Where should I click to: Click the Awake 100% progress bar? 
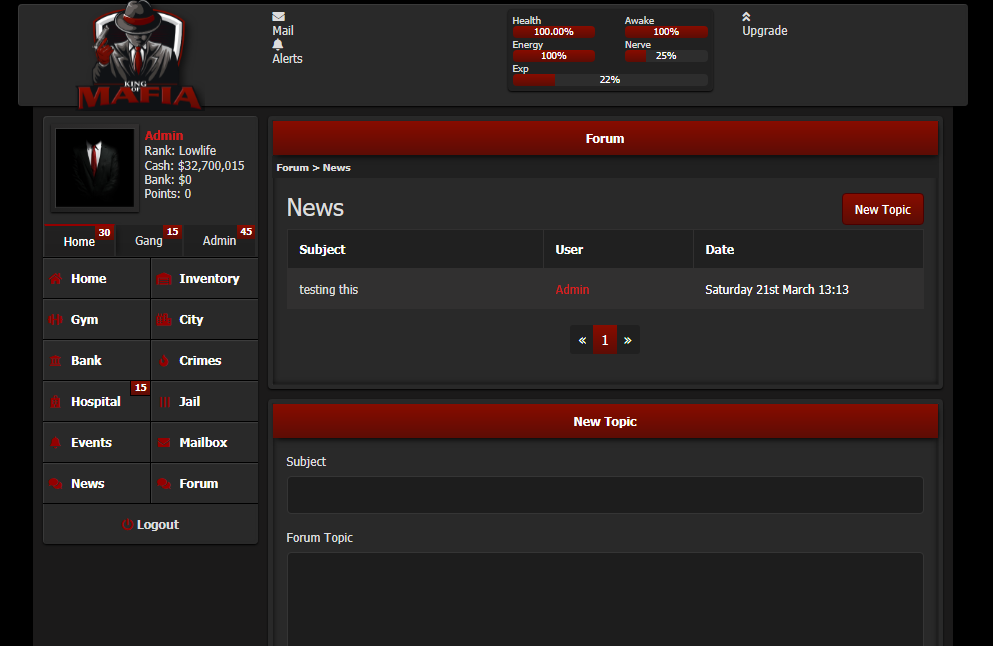click(x=666, y=32)
